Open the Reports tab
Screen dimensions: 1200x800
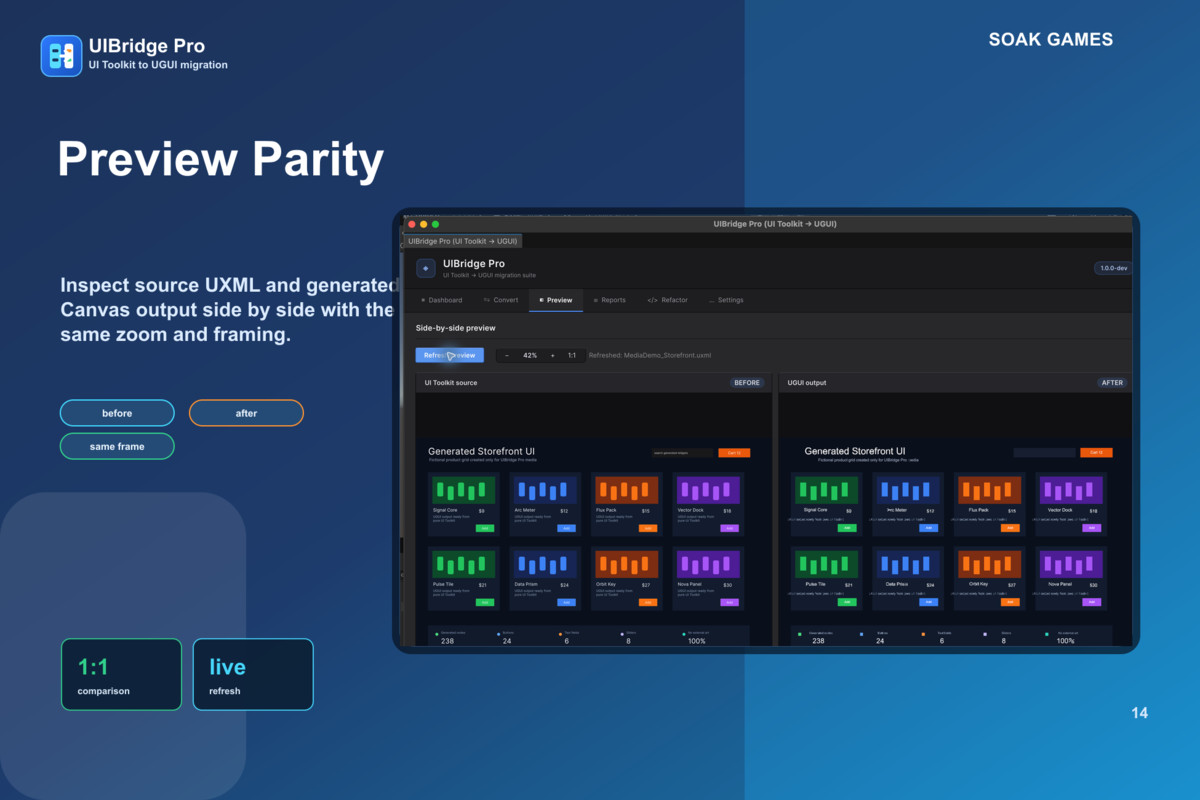click(609, 300)
